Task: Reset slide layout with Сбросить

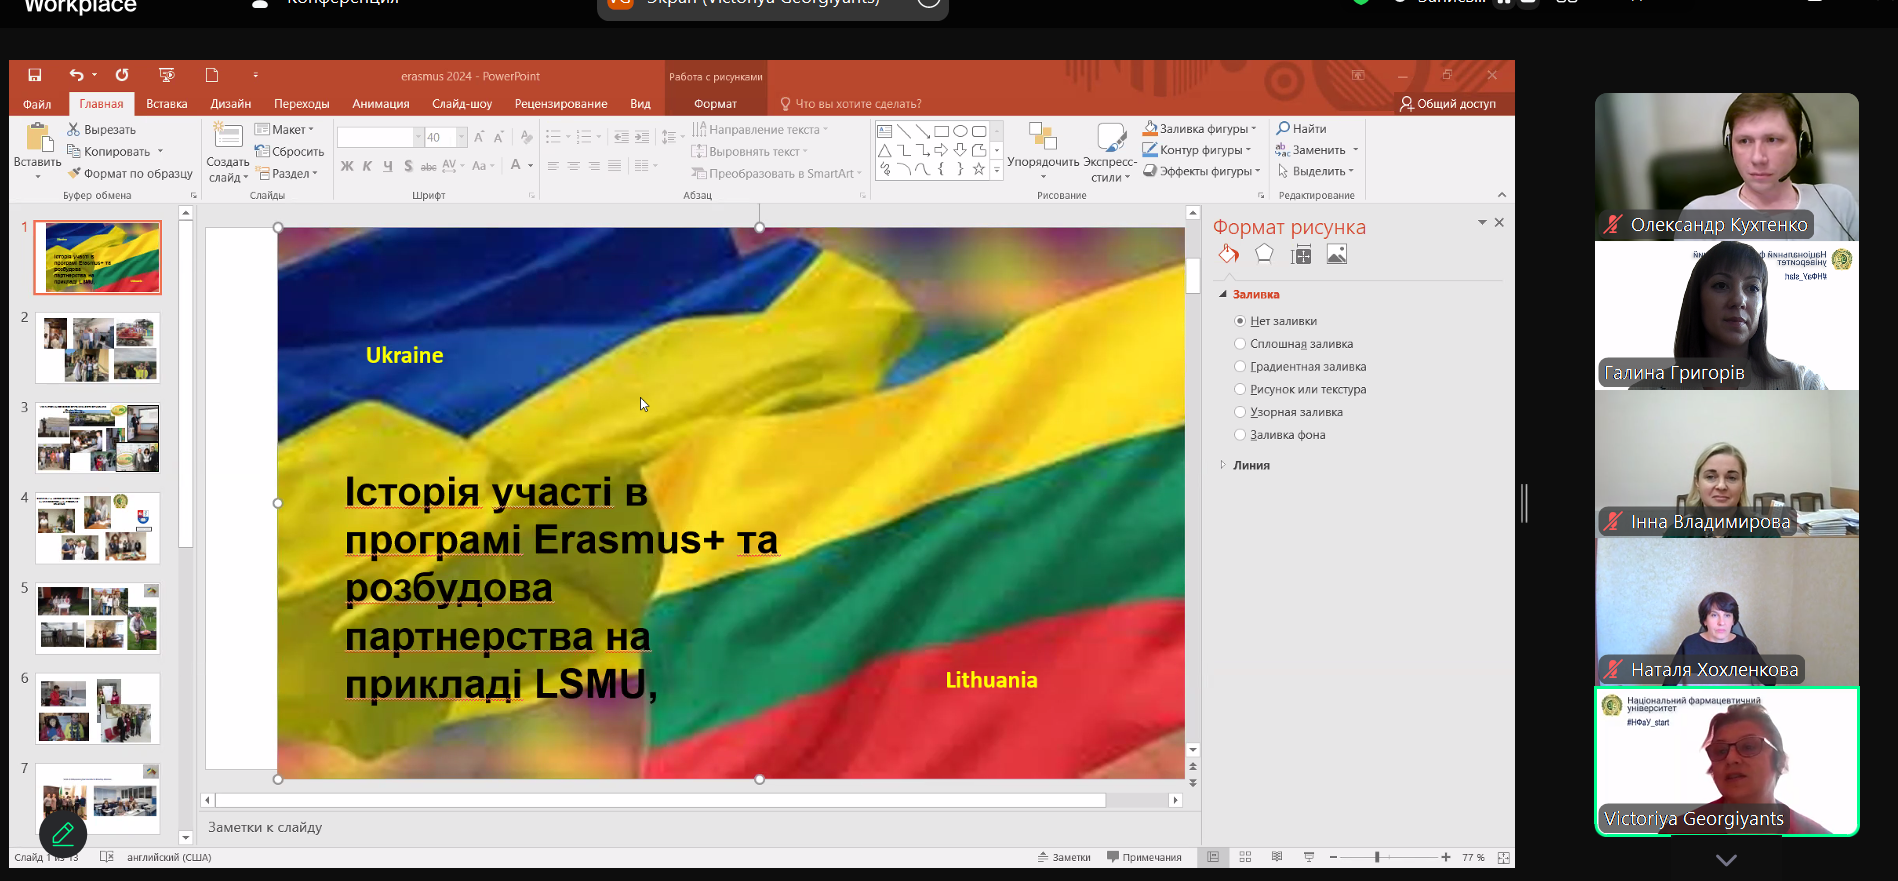Action: click(x=289, y=152)
